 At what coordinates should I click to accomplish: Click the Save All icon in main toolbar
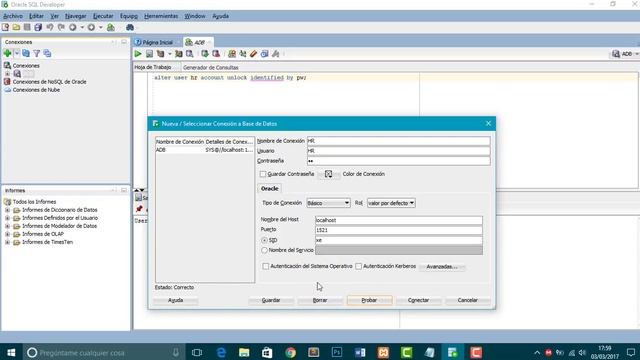(38, 27)
